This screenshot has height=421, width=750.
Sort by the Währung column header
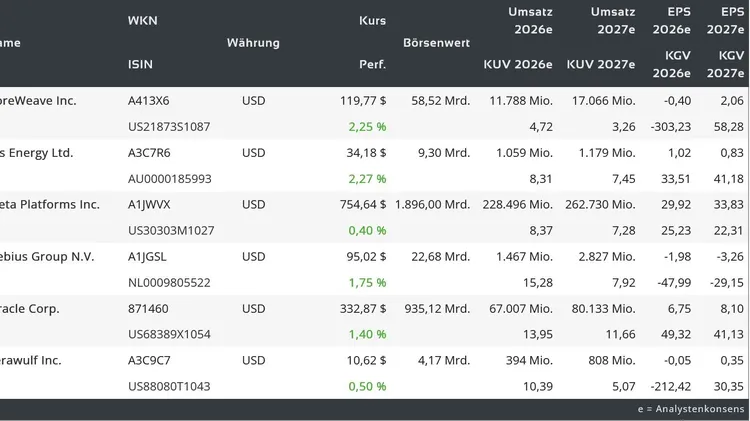pos(253,43)
